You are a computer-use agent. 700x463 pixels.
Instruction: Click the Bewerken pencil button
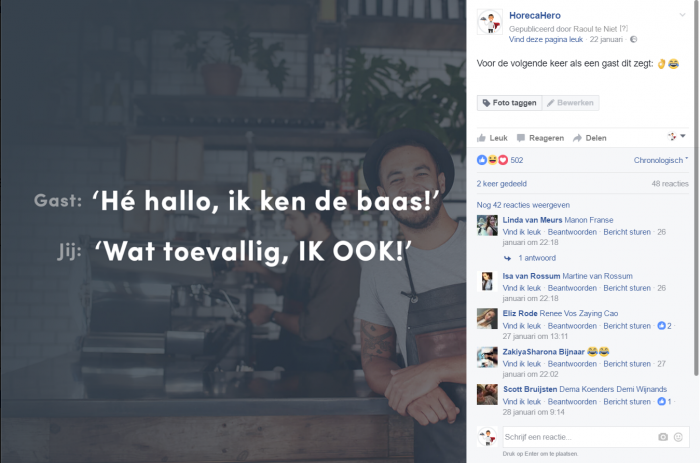click(x=571, y=103)
